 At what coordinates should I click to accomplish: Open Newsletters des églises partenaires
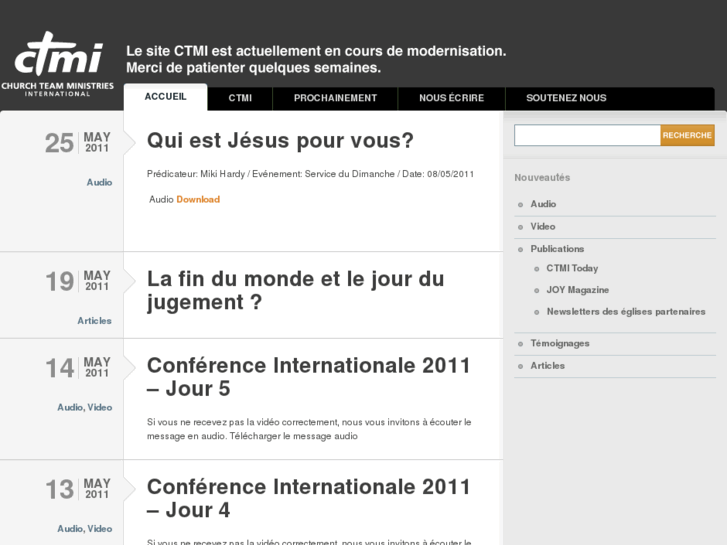pyautogui.click(x=626, y=311)
